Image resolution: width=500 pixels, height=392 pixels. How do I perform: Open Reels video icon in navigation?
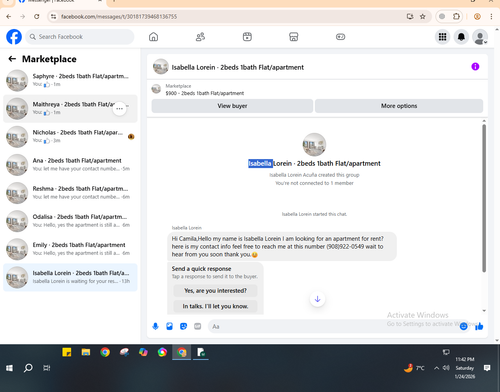coord(247,37)
